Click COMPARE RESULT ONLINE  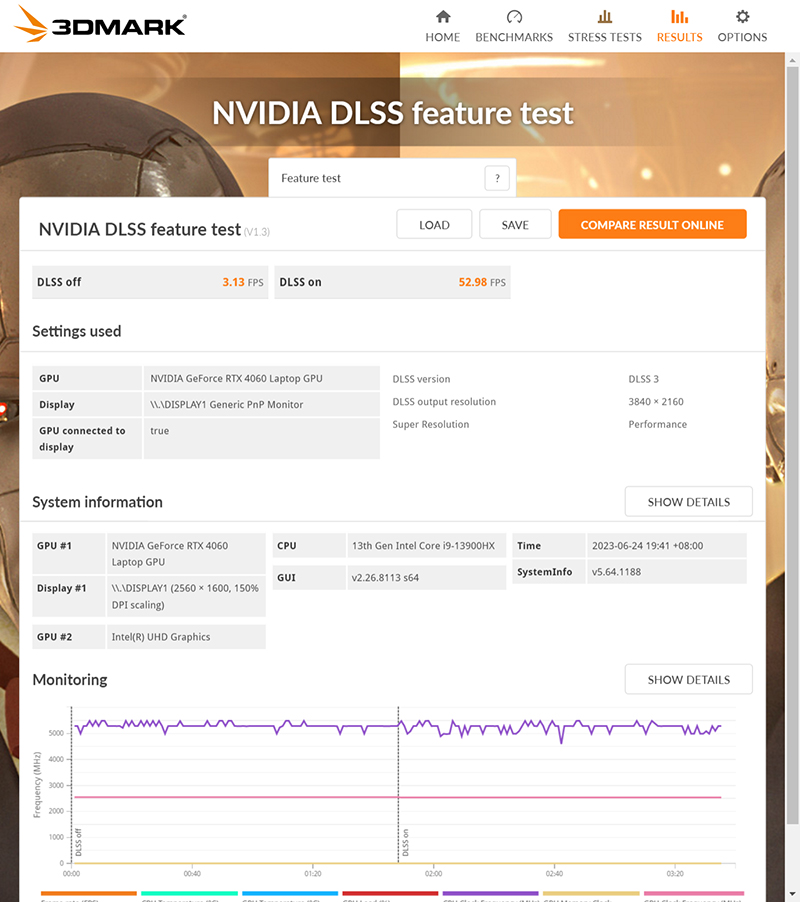click(x=652, y=224)
